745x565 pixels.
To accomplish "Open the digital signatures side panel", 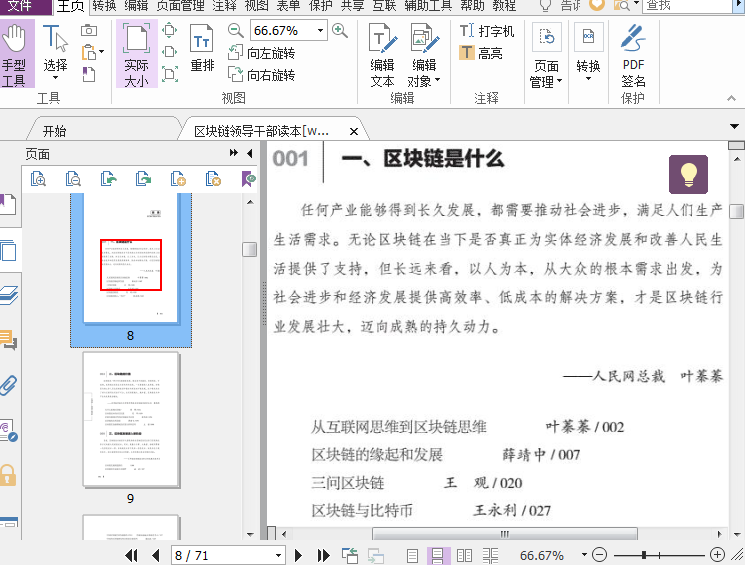I will coord(9,431).
